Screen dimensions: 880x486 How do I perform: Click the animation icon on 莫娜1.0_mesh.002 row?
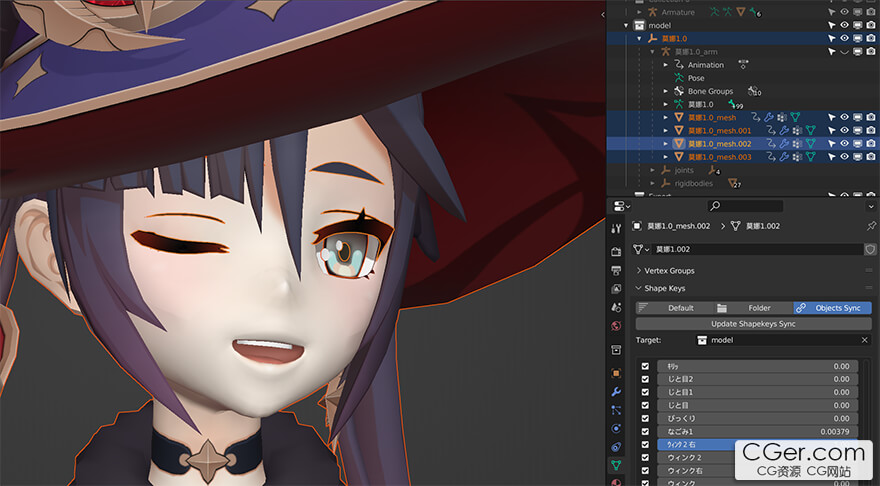point(771,144)
